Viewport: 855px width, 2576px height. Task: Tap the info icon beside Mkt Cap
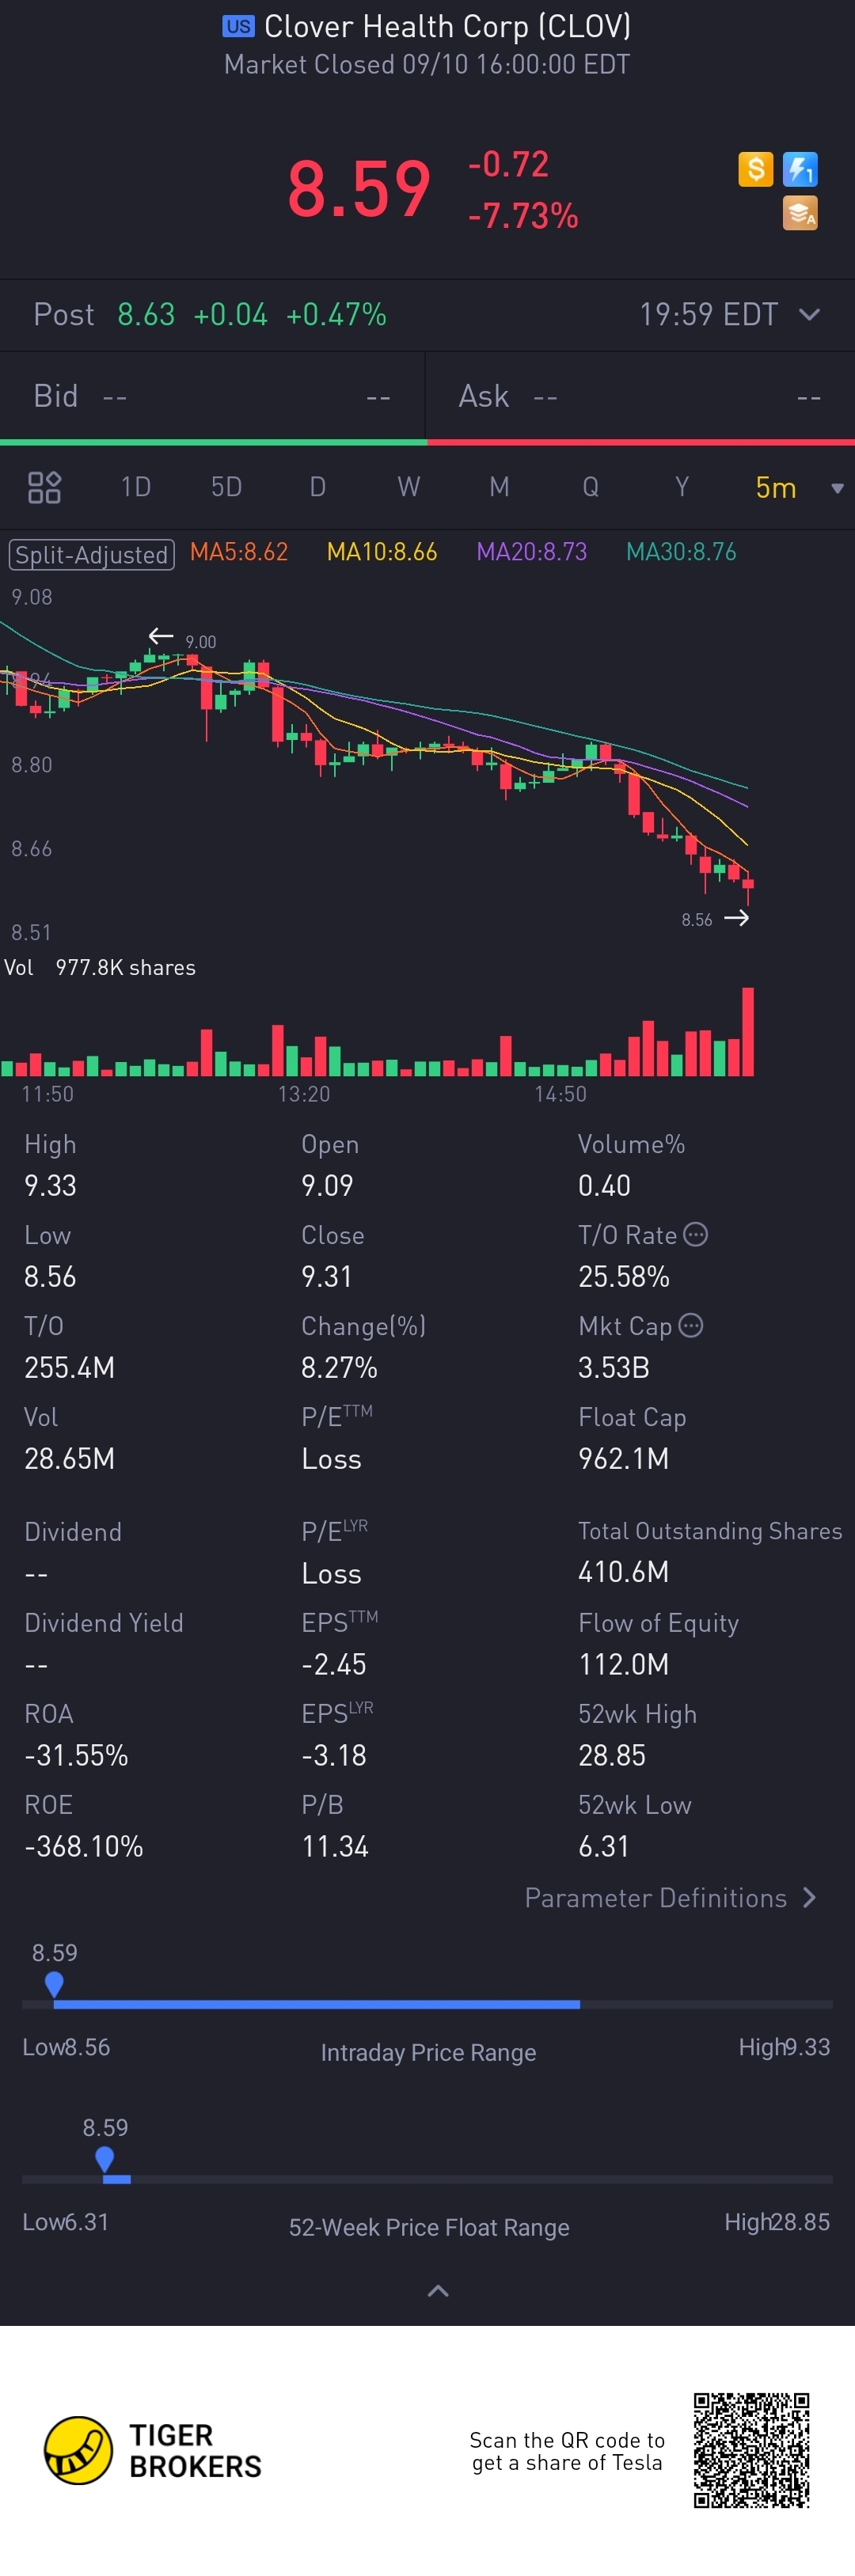pos(691,1325)
